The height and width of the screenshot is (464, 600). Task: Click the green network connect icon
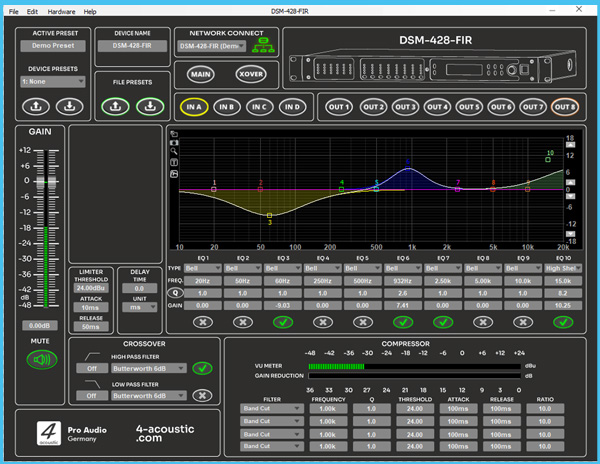click(265, 45)
